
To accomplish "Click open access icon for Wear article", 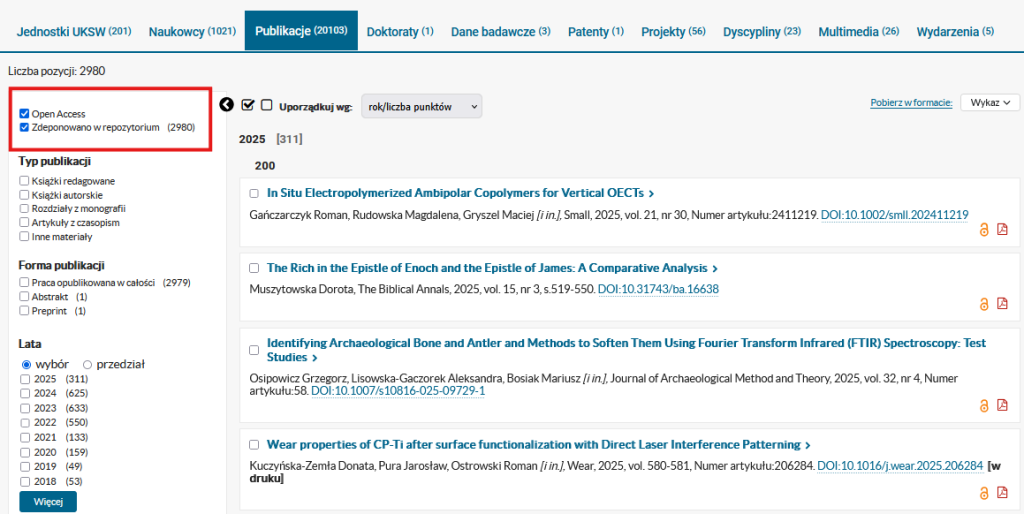I will [x=983, y=492].
